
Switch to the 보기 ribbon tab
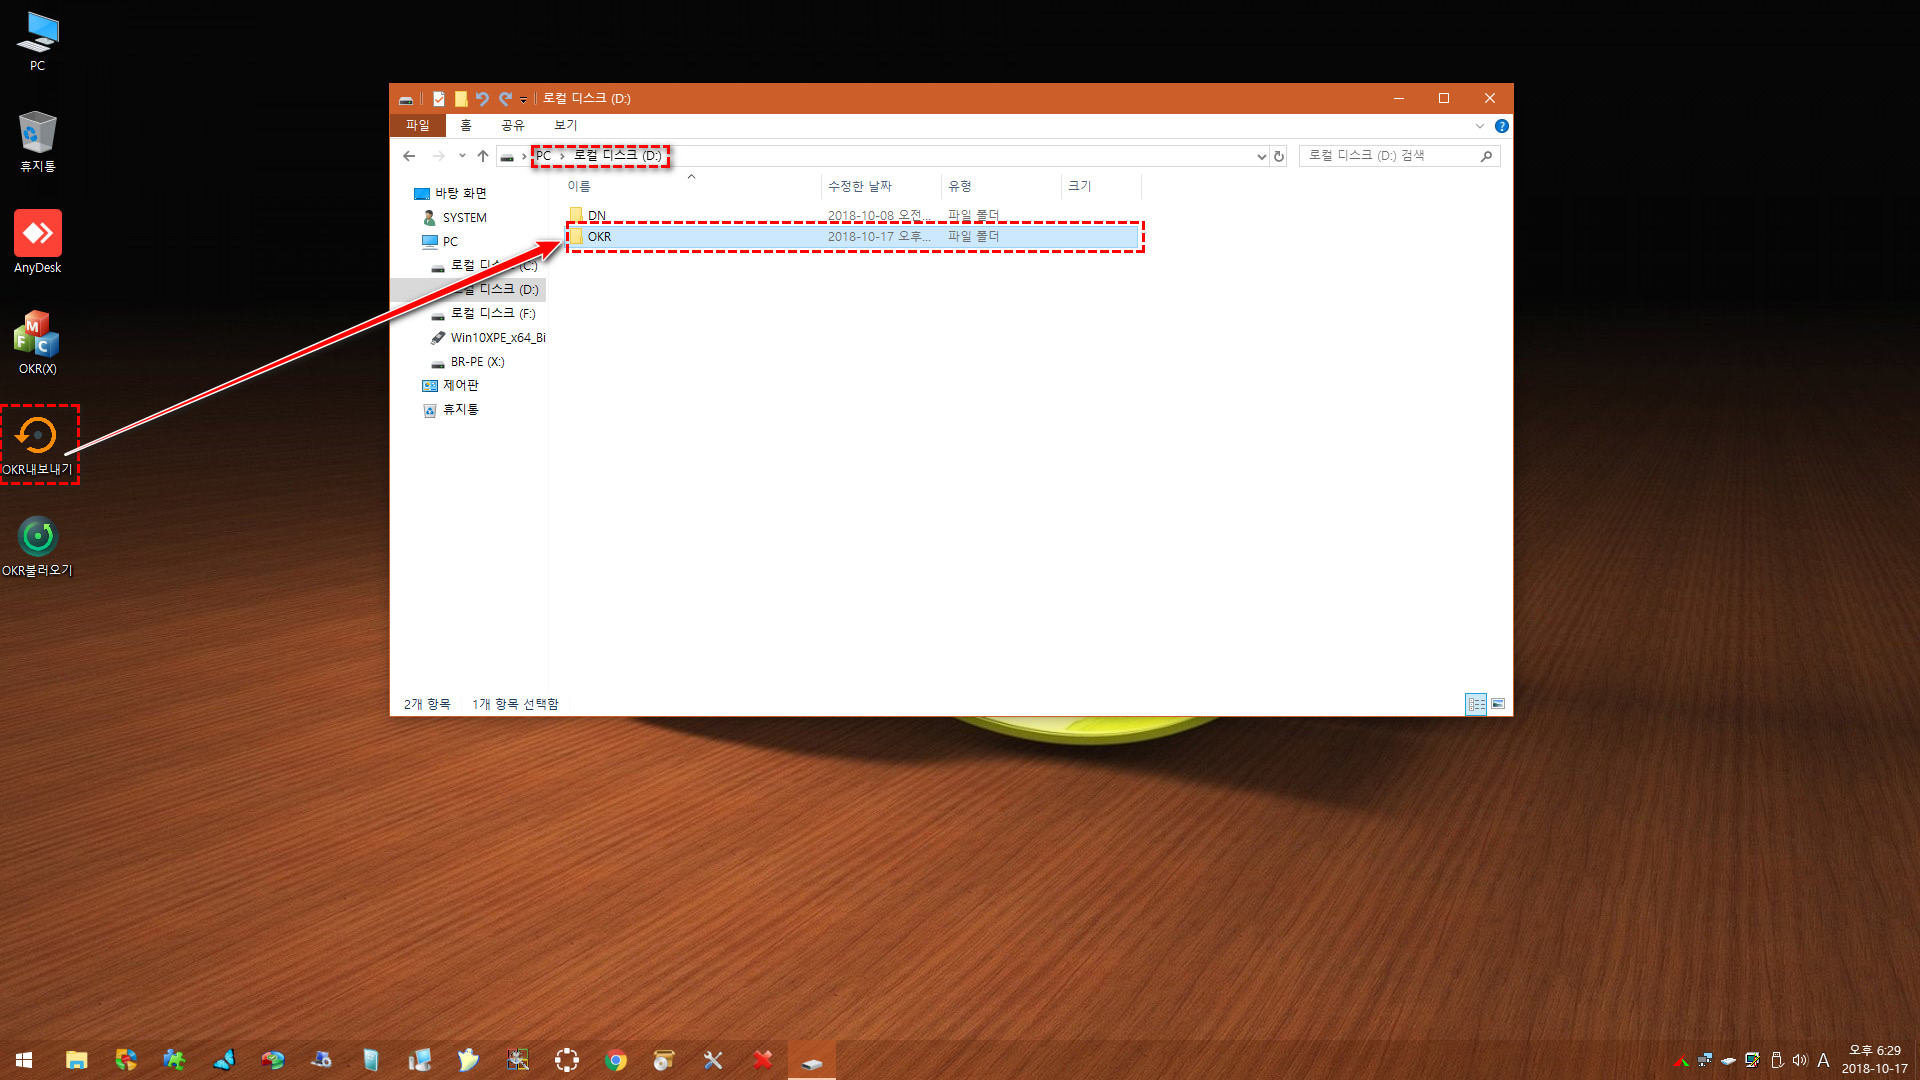[566, 125]
